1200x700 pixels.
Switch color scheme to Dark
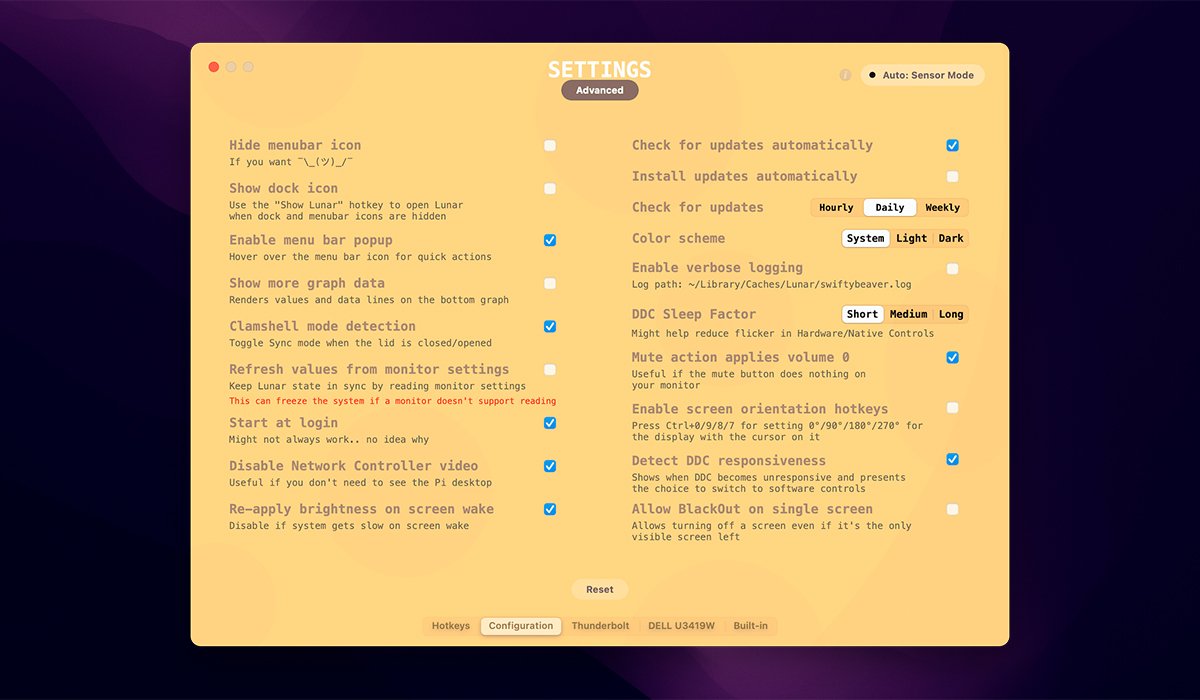[951, 239]
